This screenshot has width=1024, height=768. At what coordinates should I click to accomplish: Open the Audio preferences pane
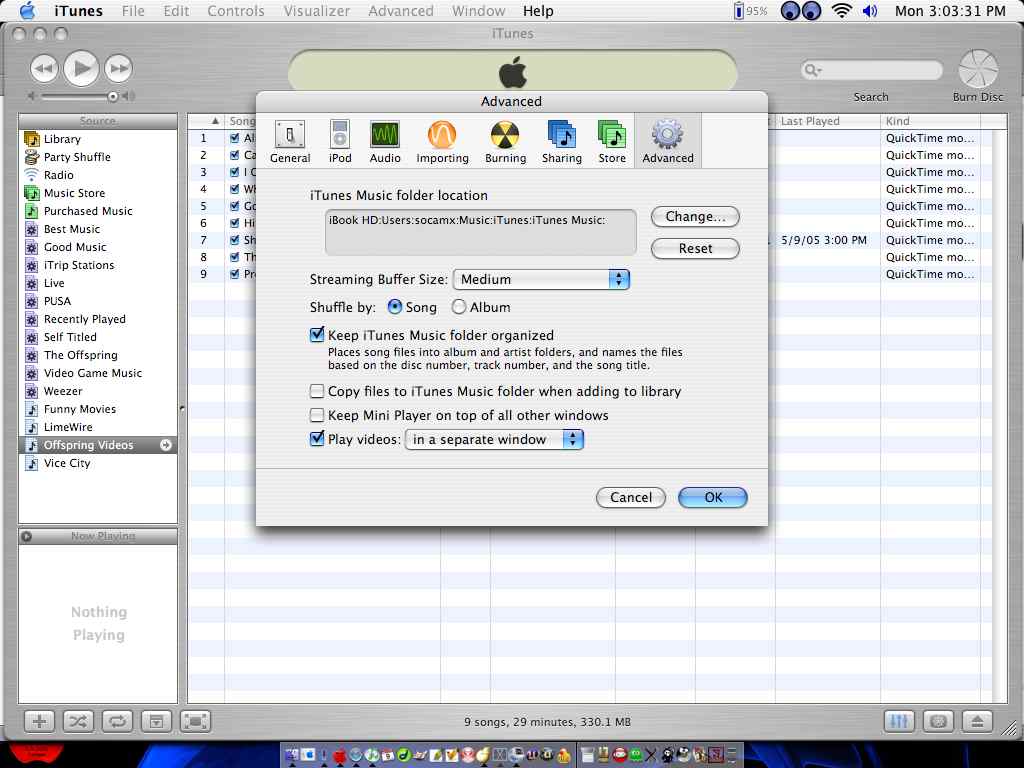385,142
